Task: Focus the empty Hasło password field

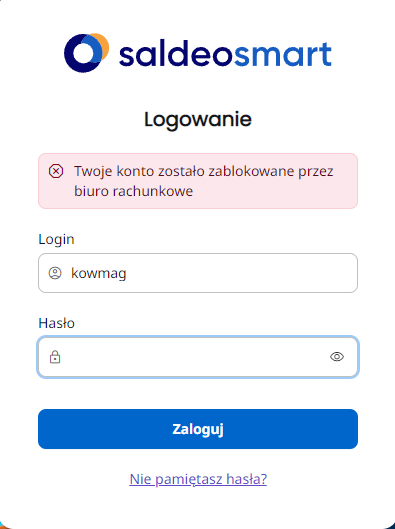Action: pyautogui.click(x=198, y=357)
